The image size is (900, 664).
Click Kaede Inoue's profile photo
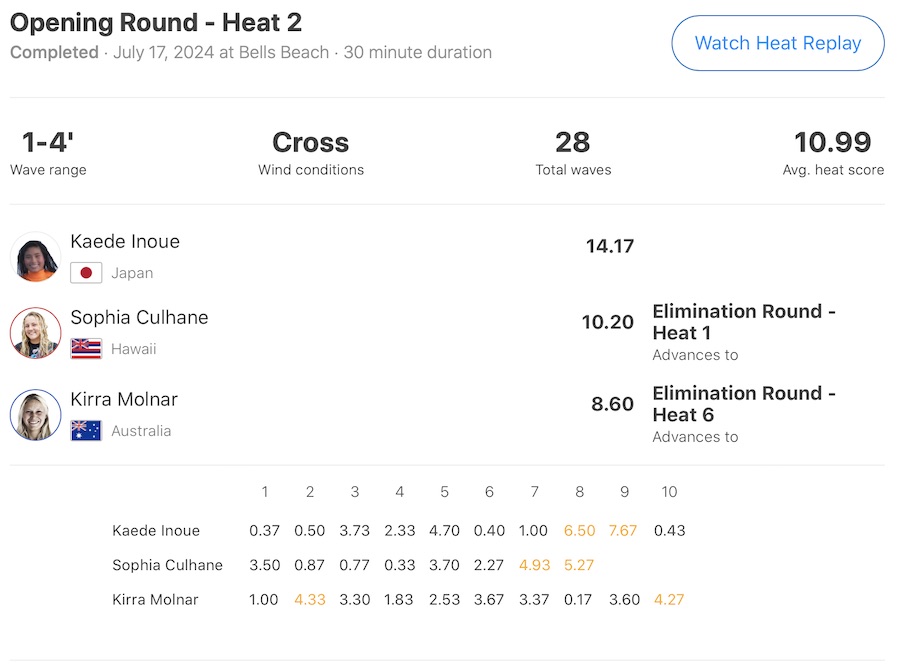(x=36, y=257)
